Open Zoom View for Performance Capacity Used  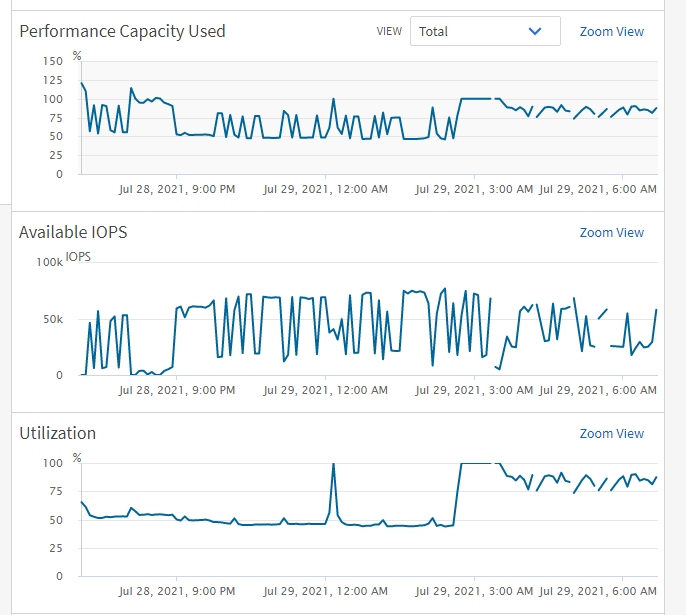pos(611,31)
